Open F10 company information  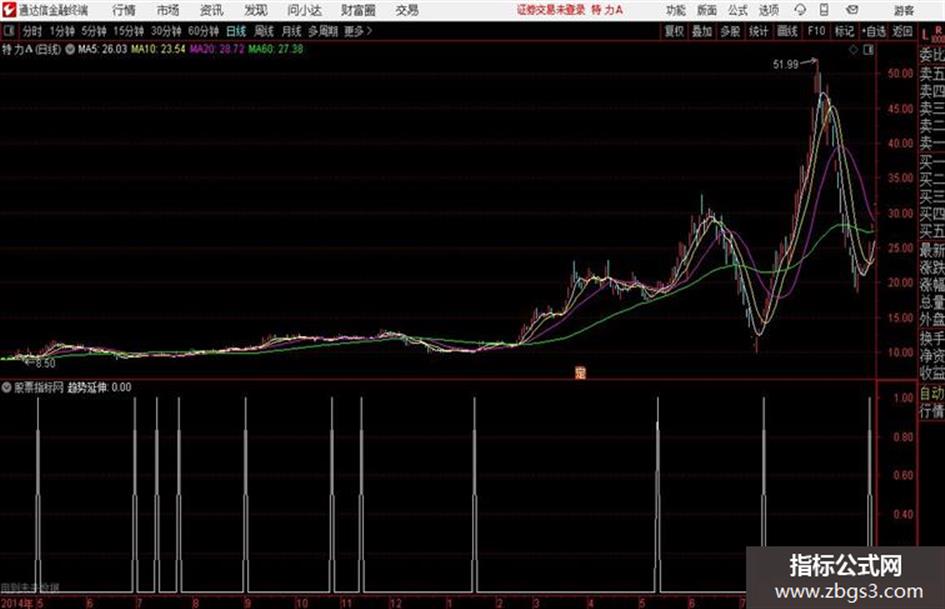click(816, 31)
